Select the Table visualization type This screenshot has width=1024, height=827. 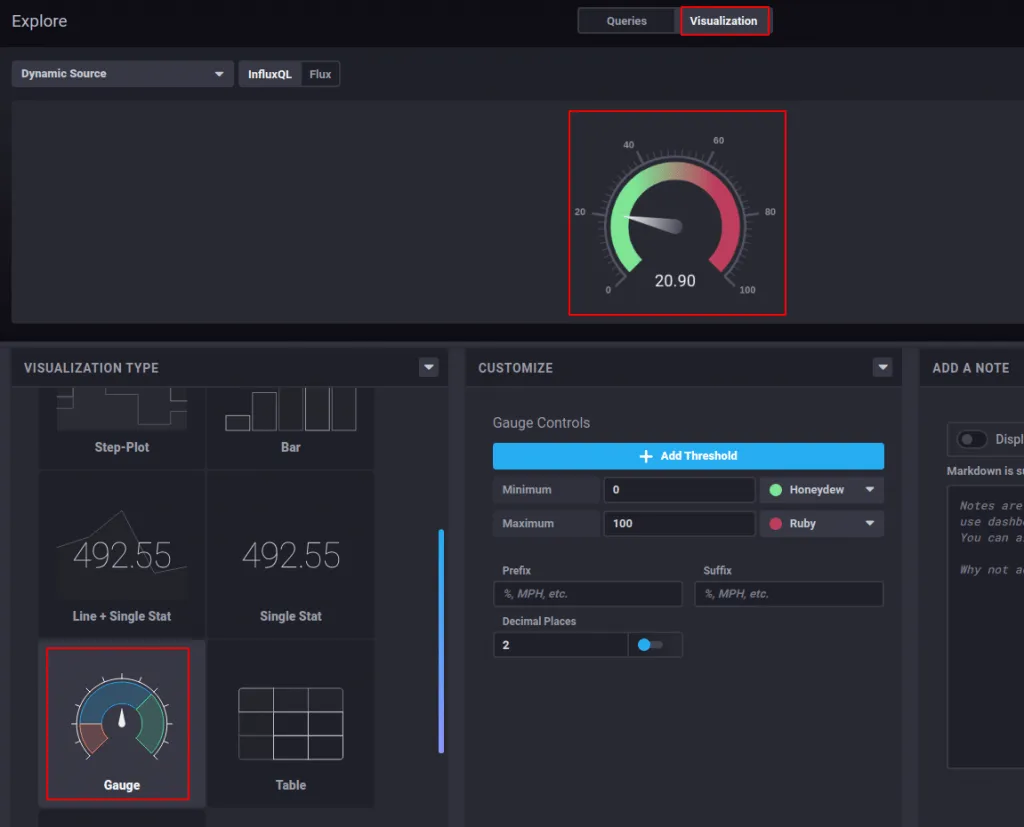(x=291, y=724)
